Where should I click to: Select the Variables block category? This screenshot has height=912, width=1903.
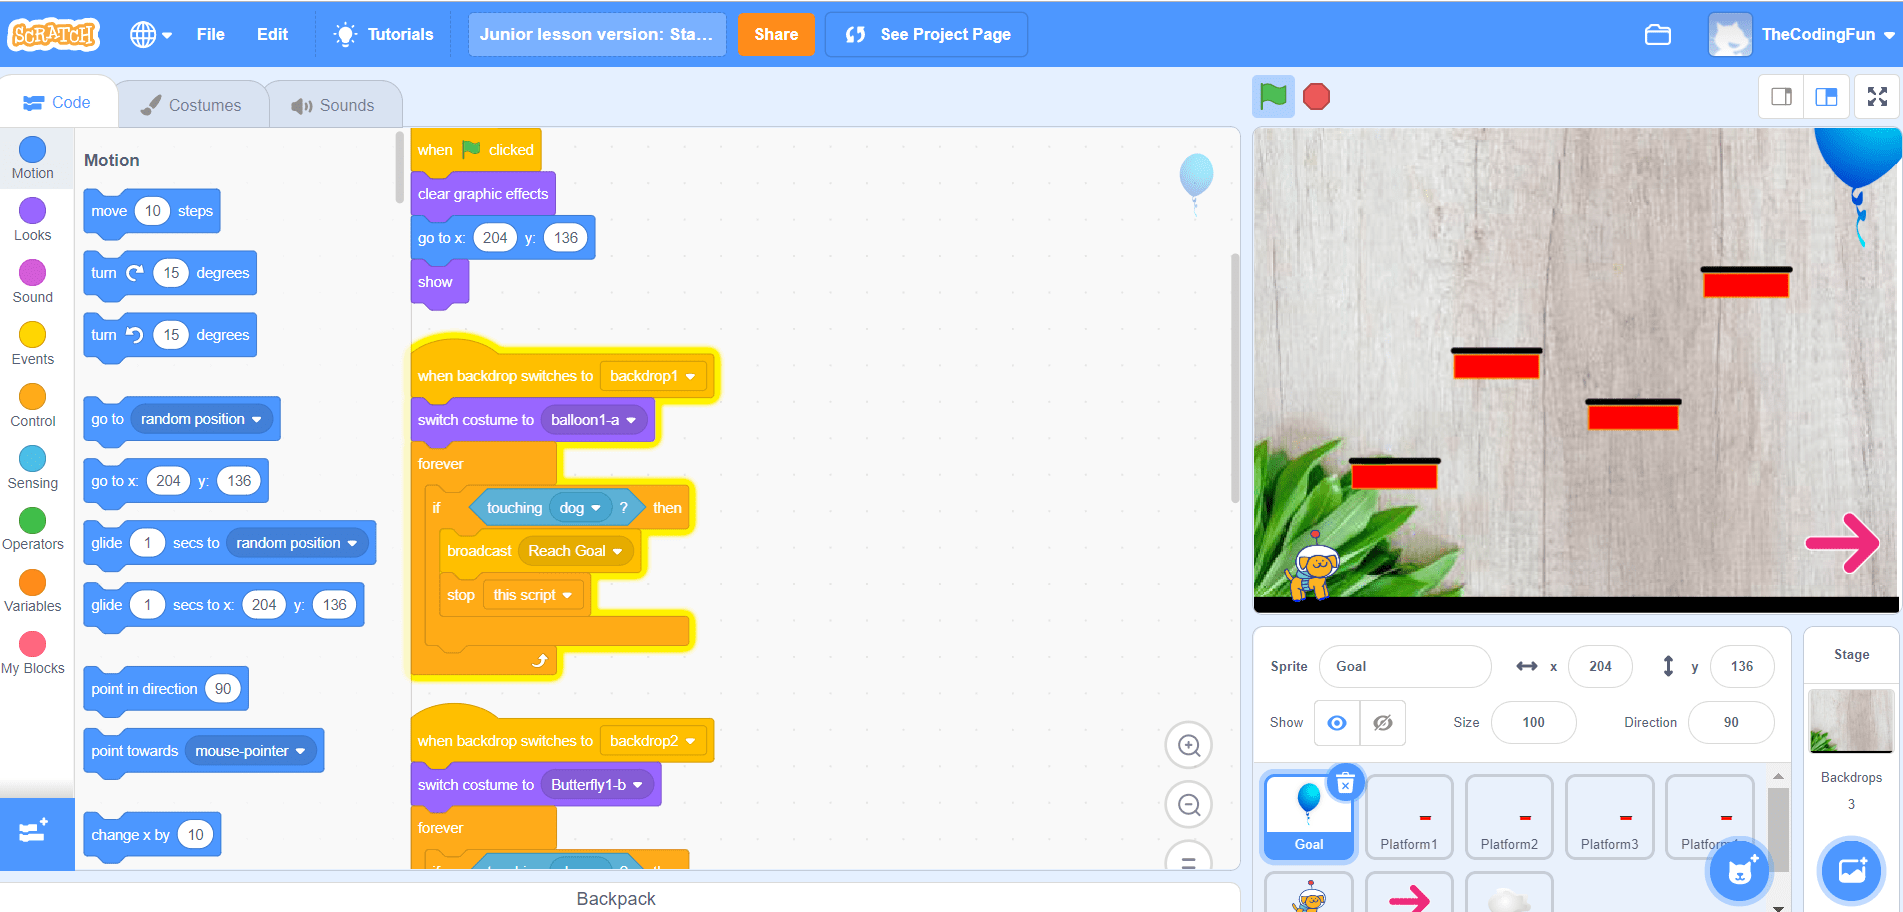pyautogui.click(x=33, y=593)
